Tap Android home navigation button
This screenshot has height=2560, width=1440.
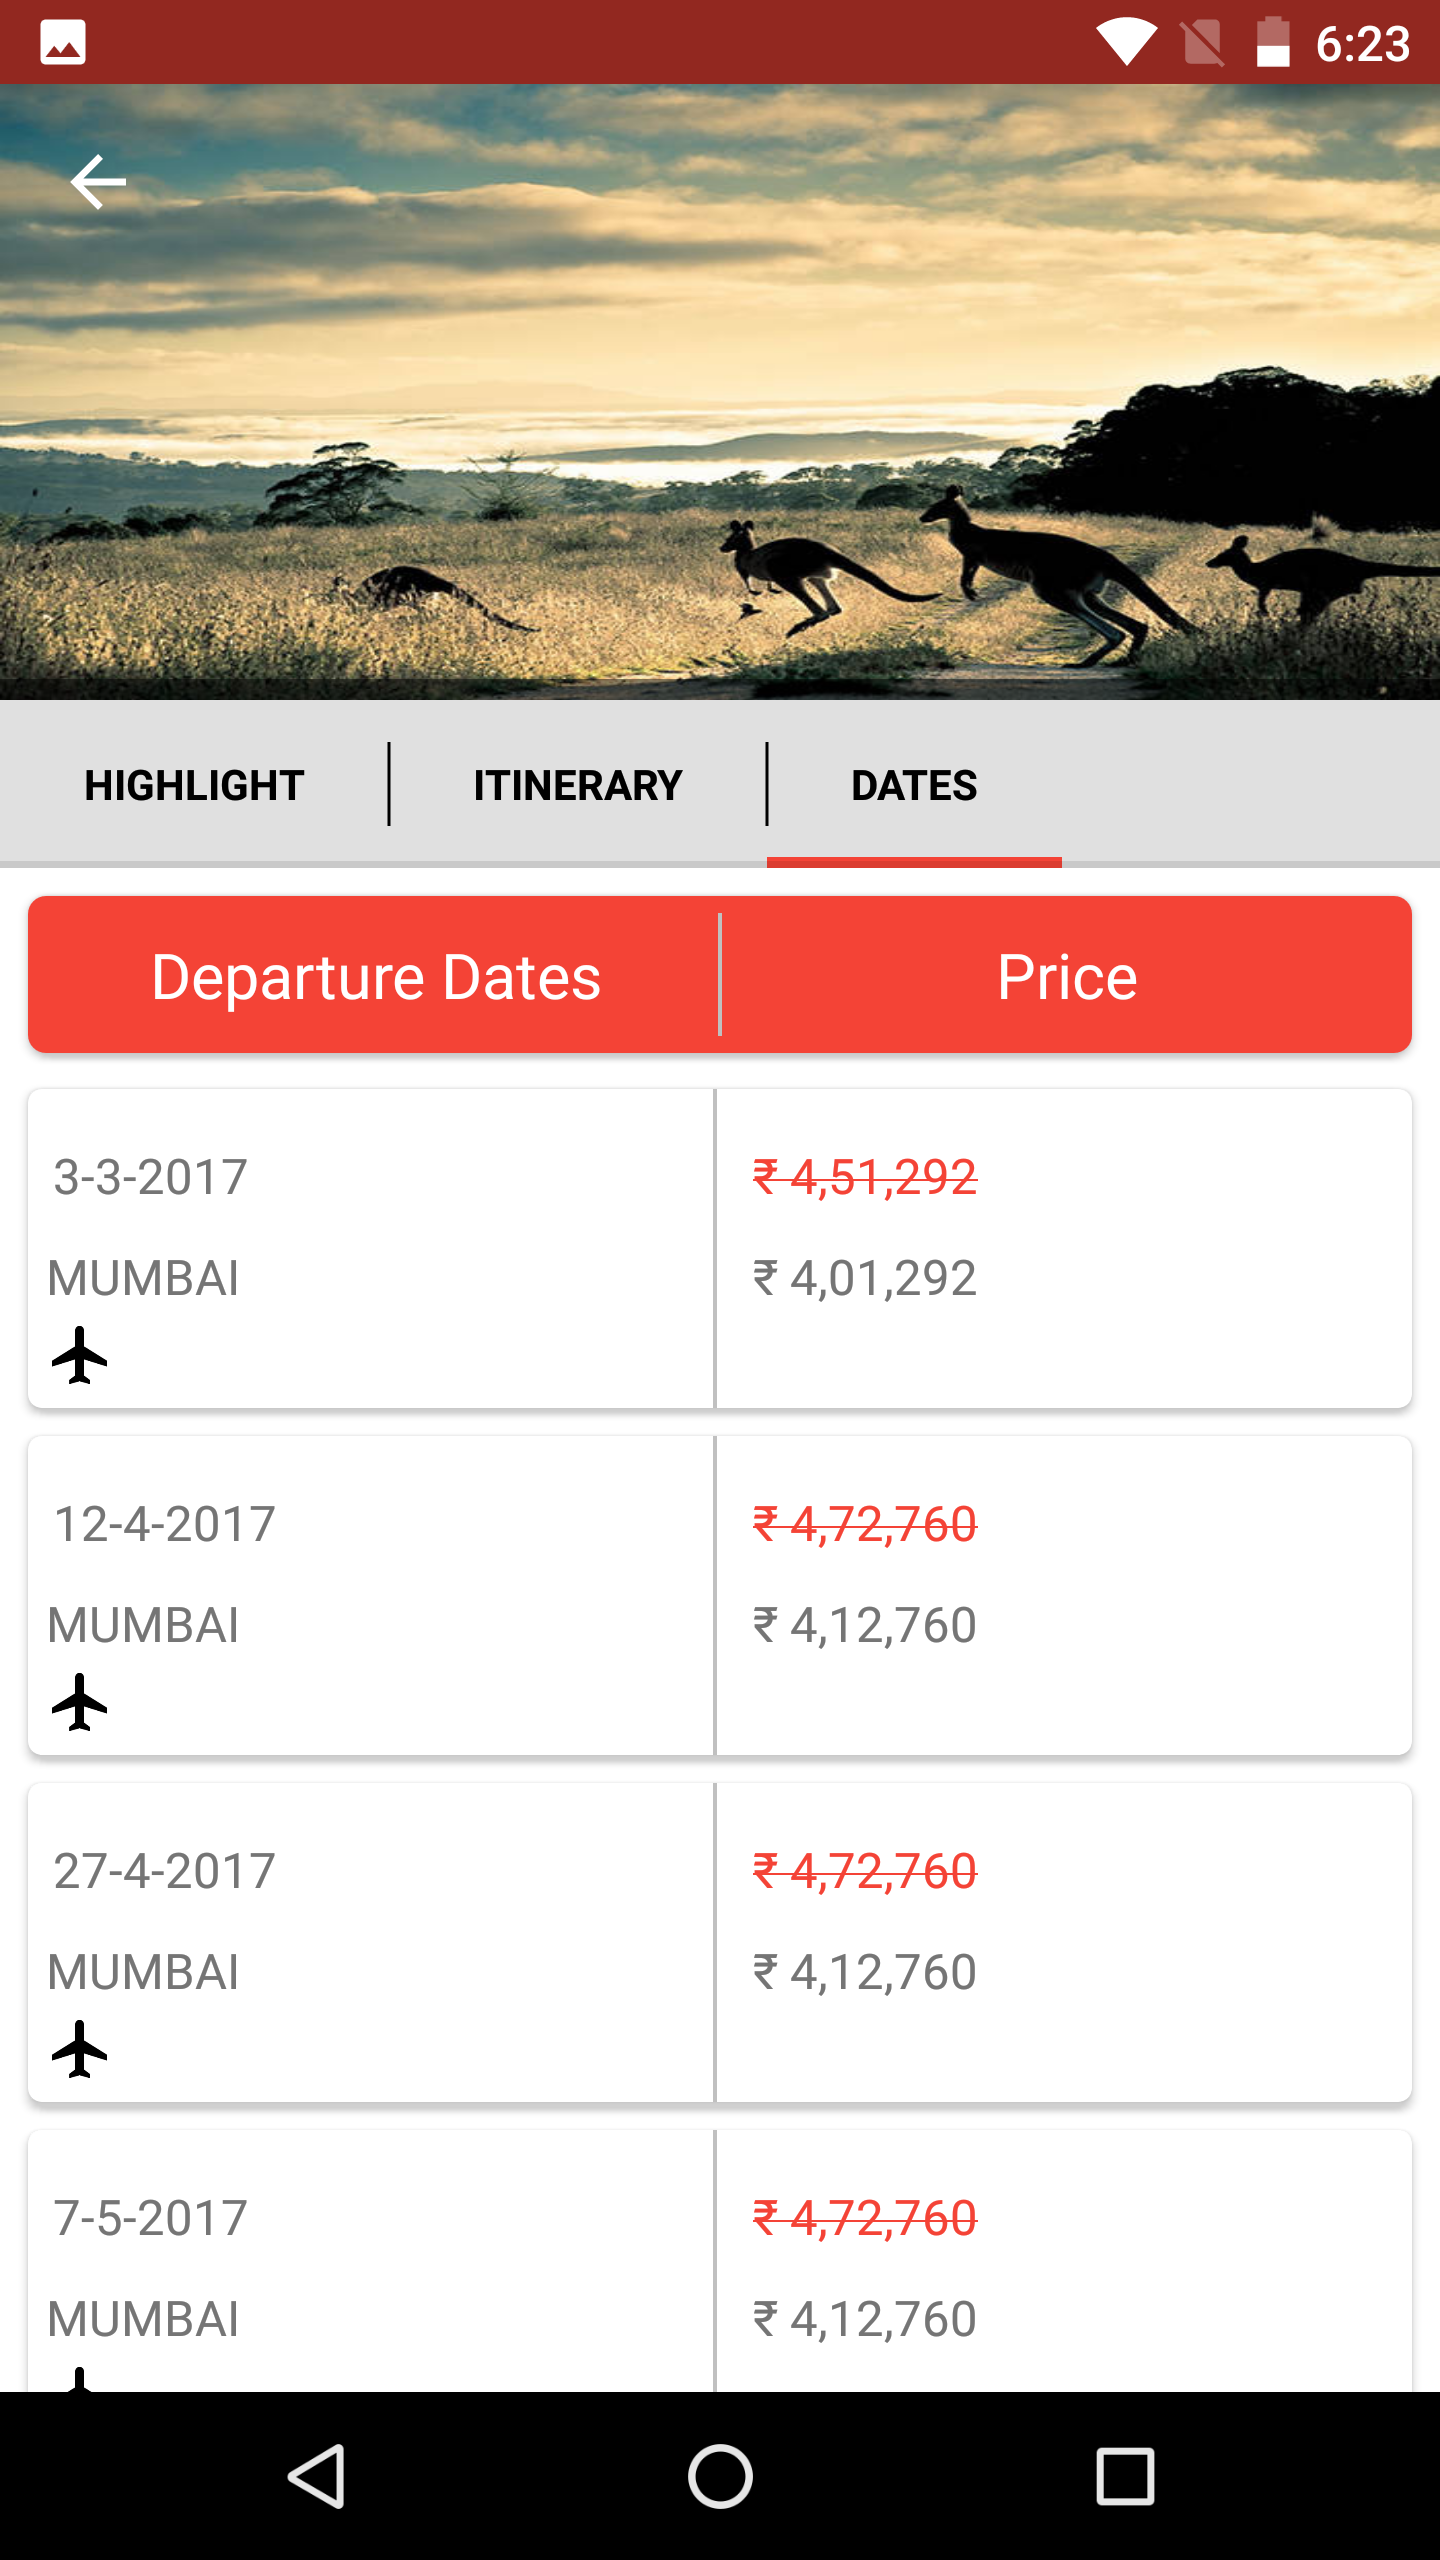[x=720, y=2476]
